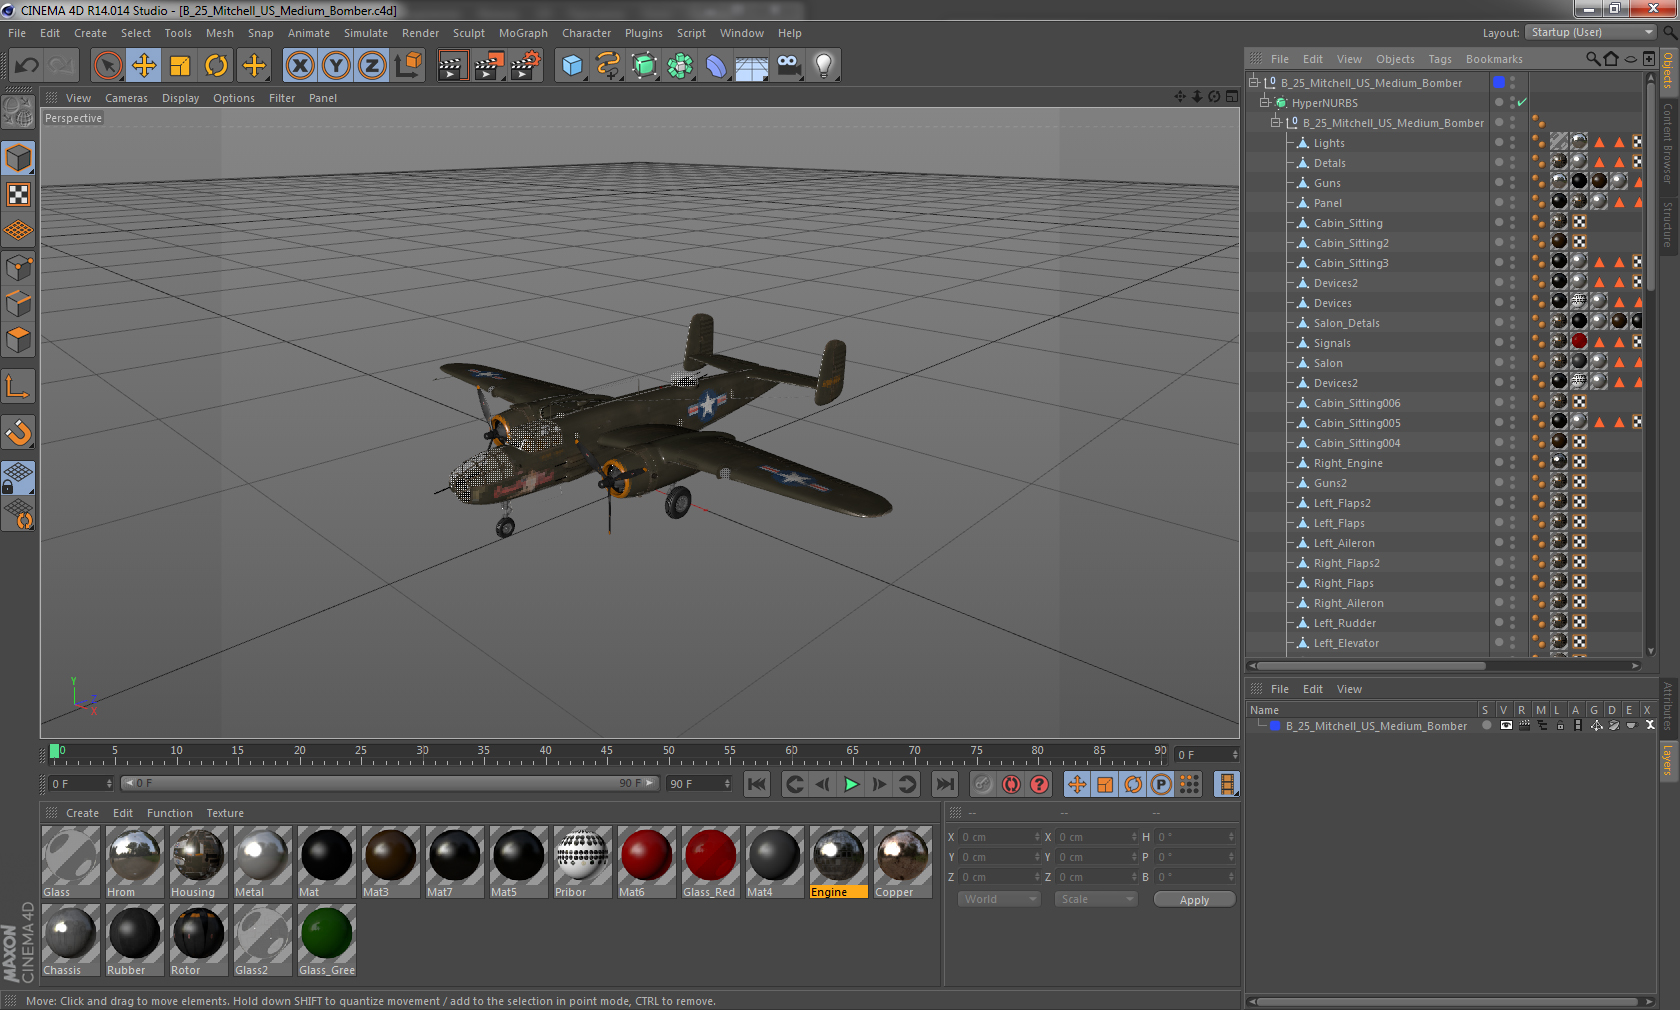Open the World coordinate dropdown
Viewport: 1680px width, 1010px height.
point(999,899)
